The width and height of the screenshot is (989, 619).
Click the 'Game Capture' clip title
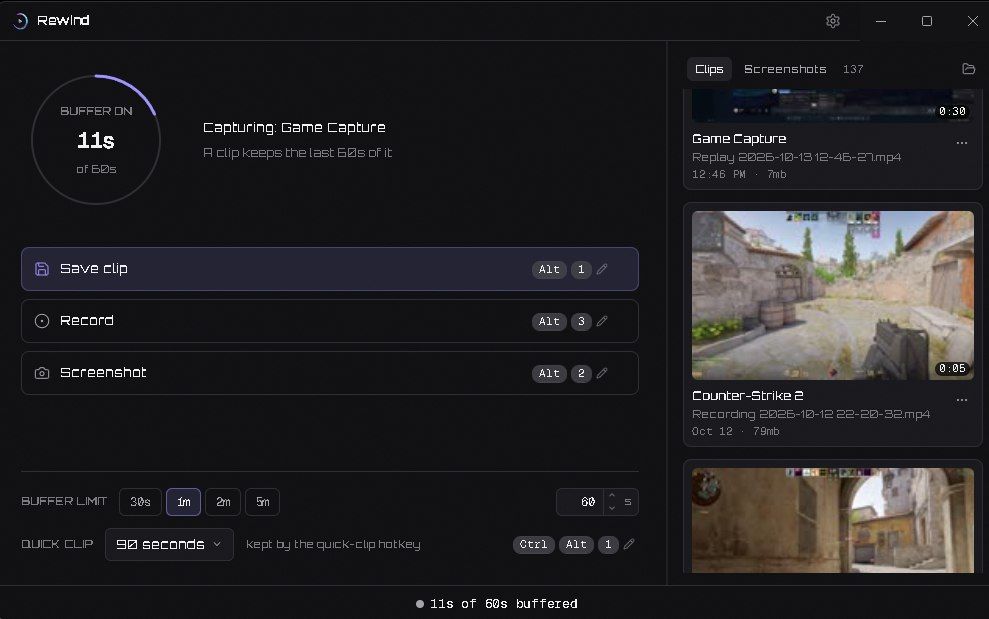tap(739, 139)
